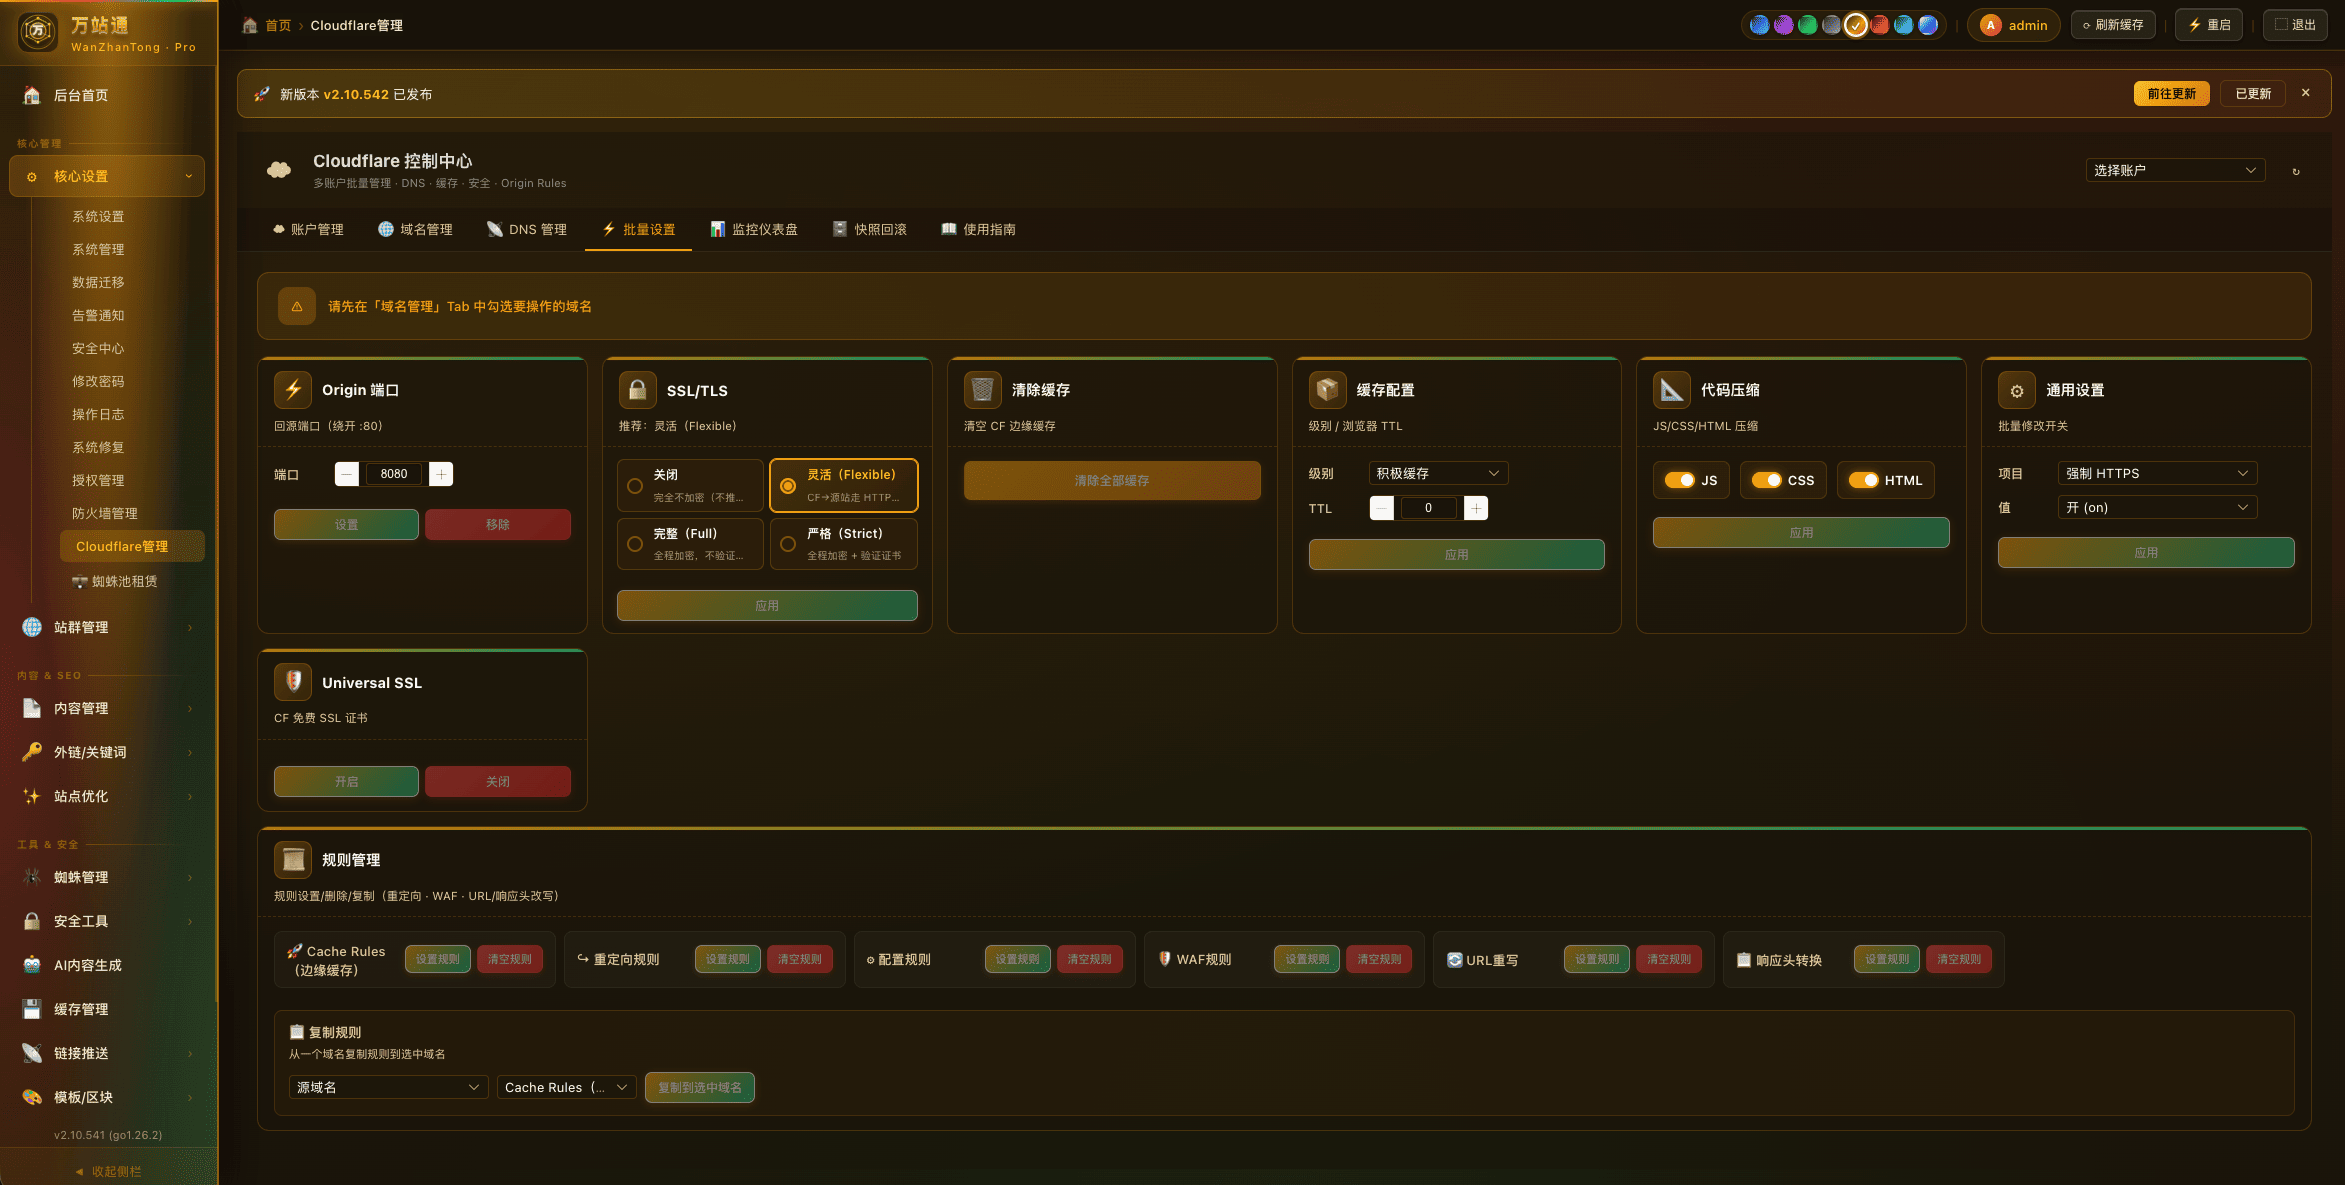This screenshot has height=1185, width=2345.
Task: Open 模板/区块 via its palette icon
Action: (32, 1097)
